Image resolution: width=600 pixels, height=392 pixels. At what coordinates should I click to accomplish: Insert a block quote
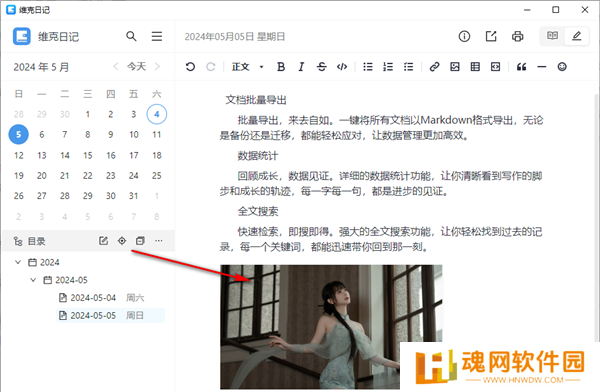point(521,67)
